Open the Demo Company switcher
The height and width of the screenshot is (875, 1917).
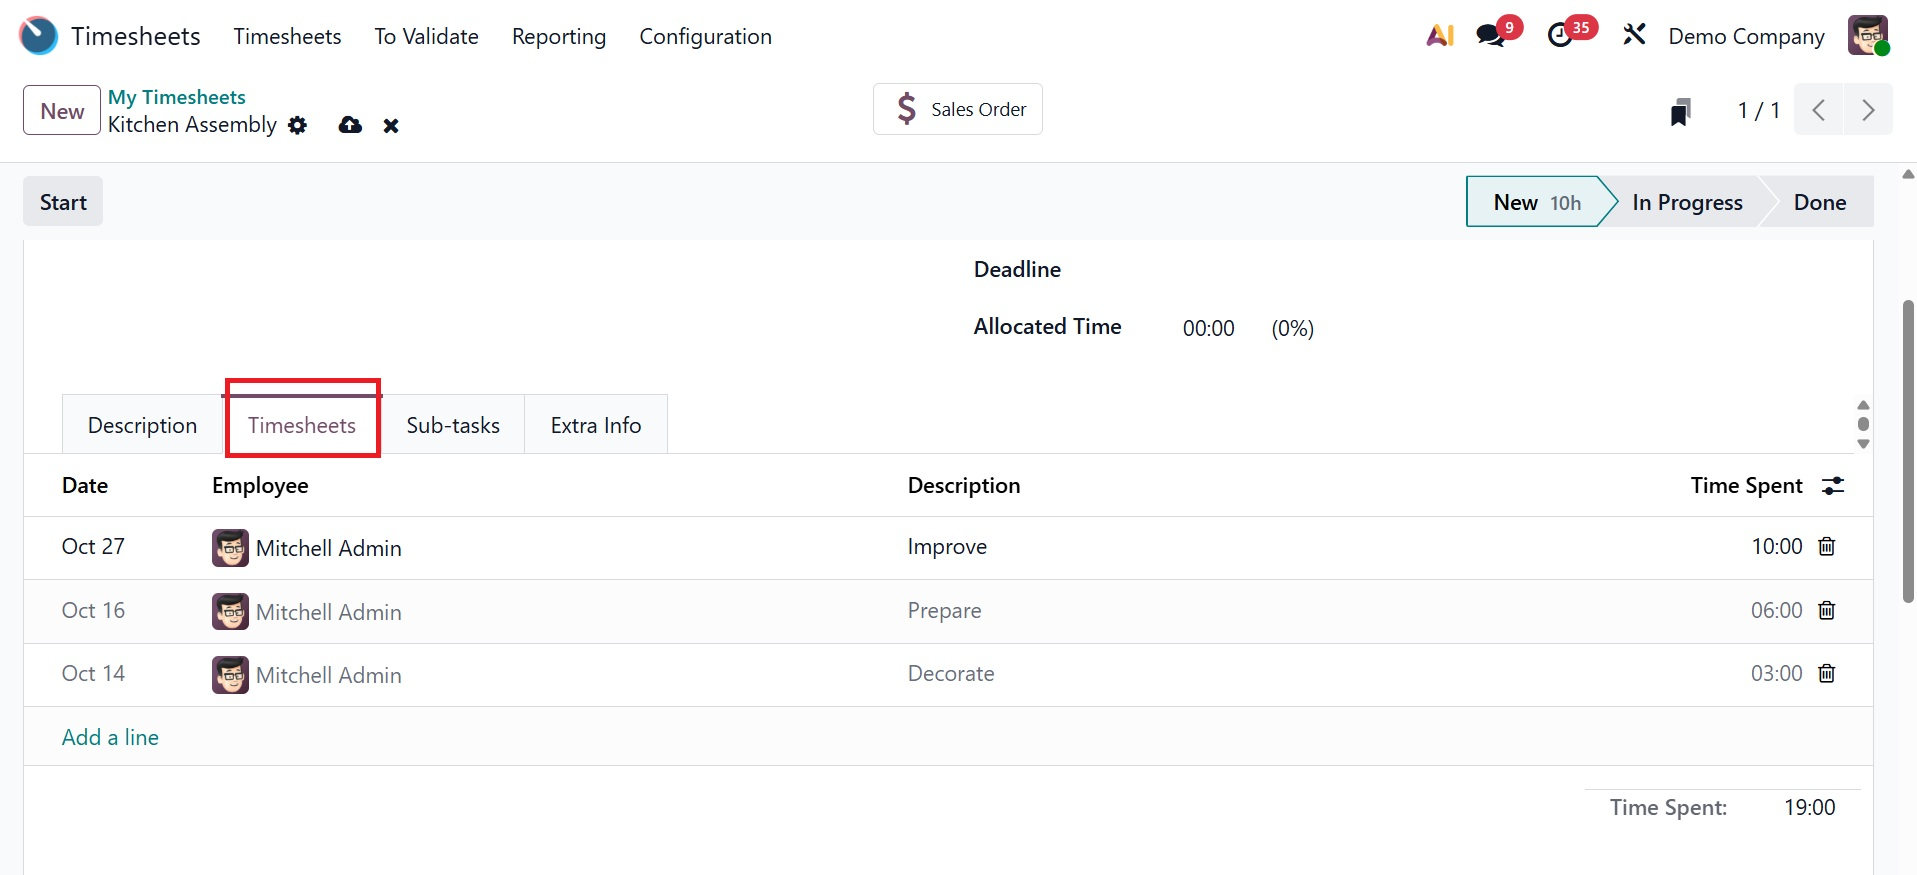tap(1746, 37)
